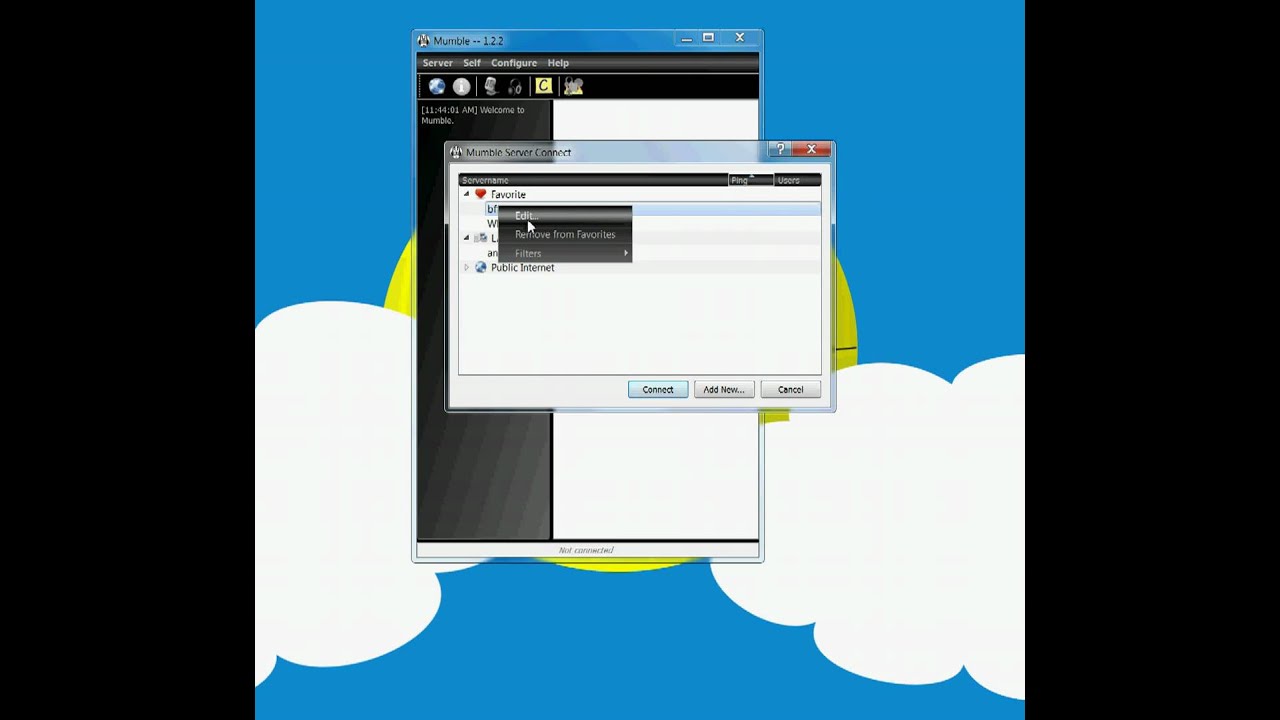Click the red heart Favorite icon

[x=480, y=194]
